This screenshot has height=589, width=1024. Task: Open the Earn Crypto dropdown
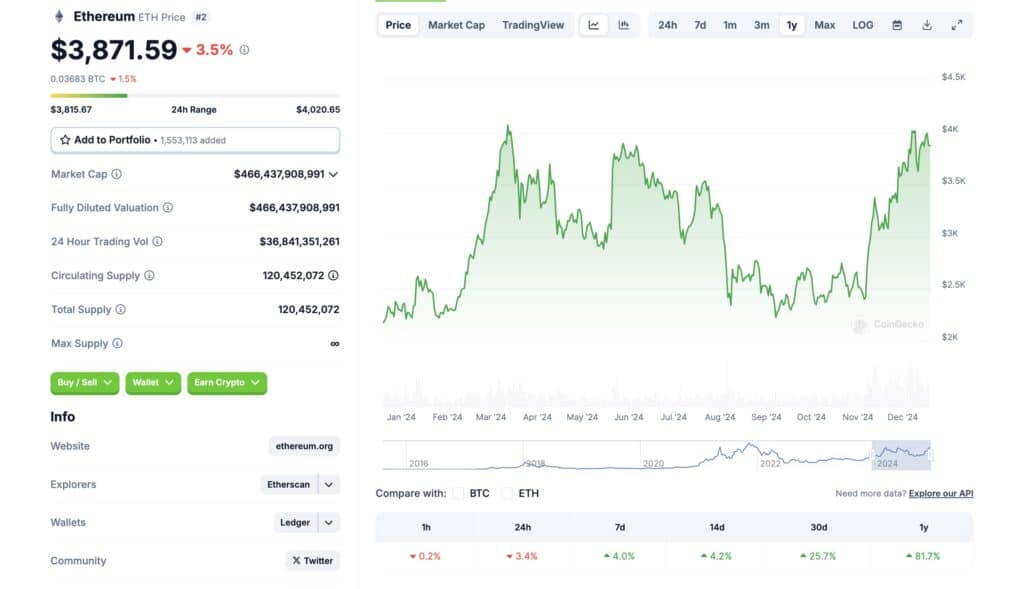click(x=227, y=383)
